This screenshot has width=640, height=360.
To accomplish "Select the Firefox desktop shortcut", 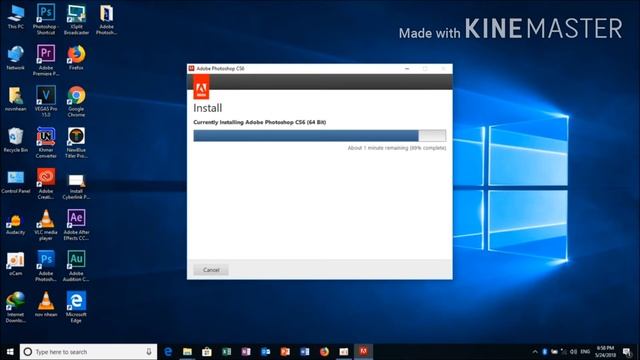I will (76, 58).
